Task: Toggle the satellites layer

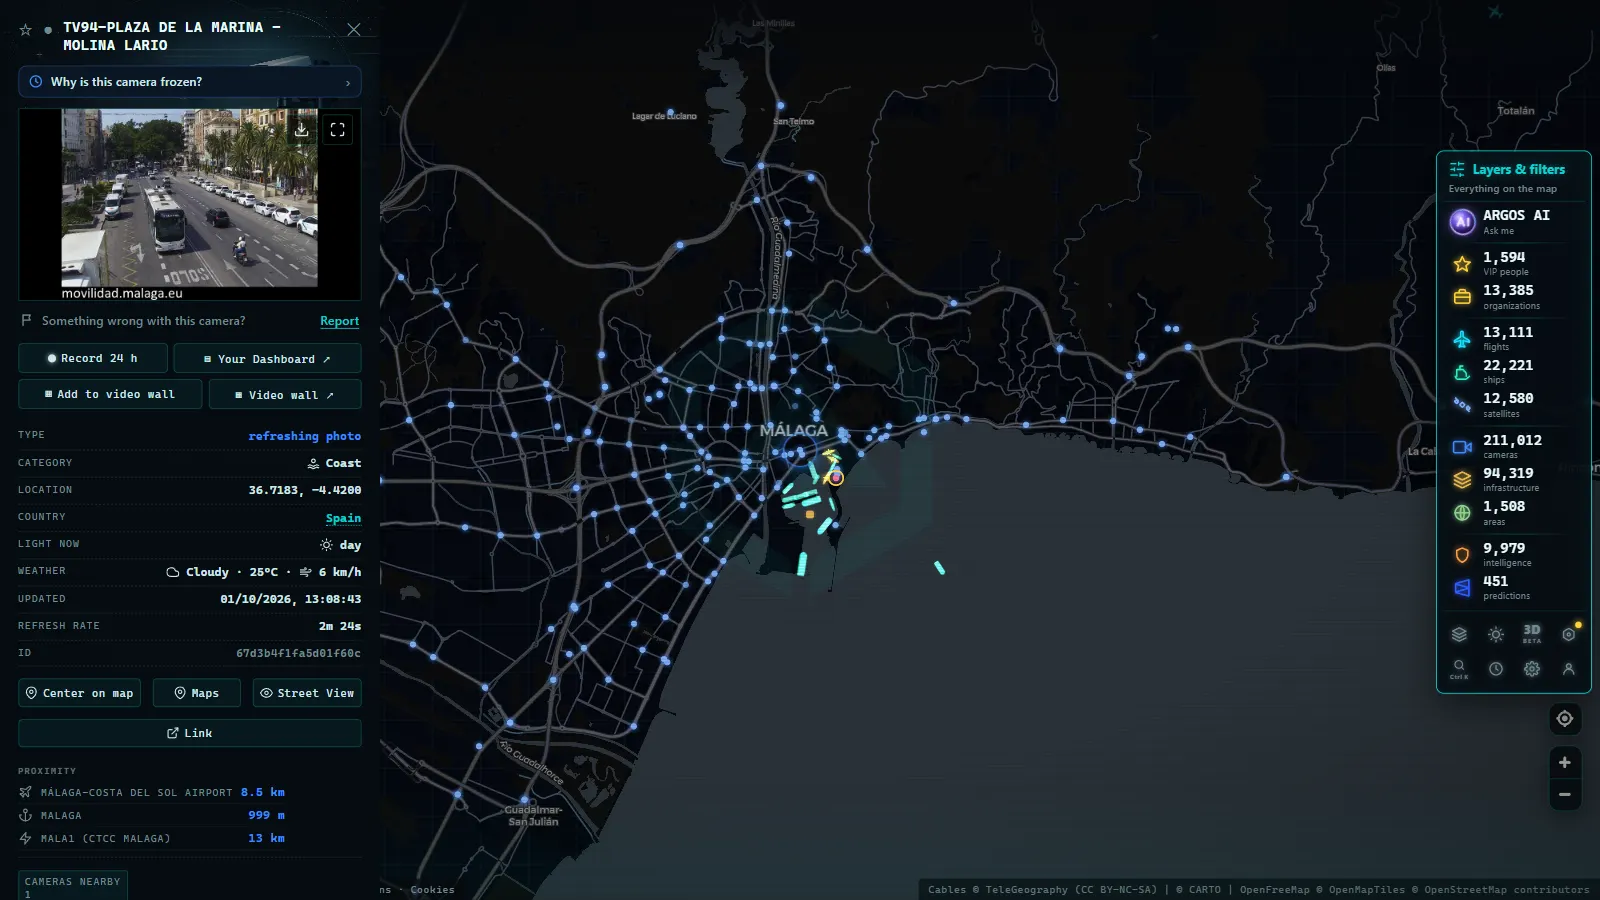Action: point(1513,405)
